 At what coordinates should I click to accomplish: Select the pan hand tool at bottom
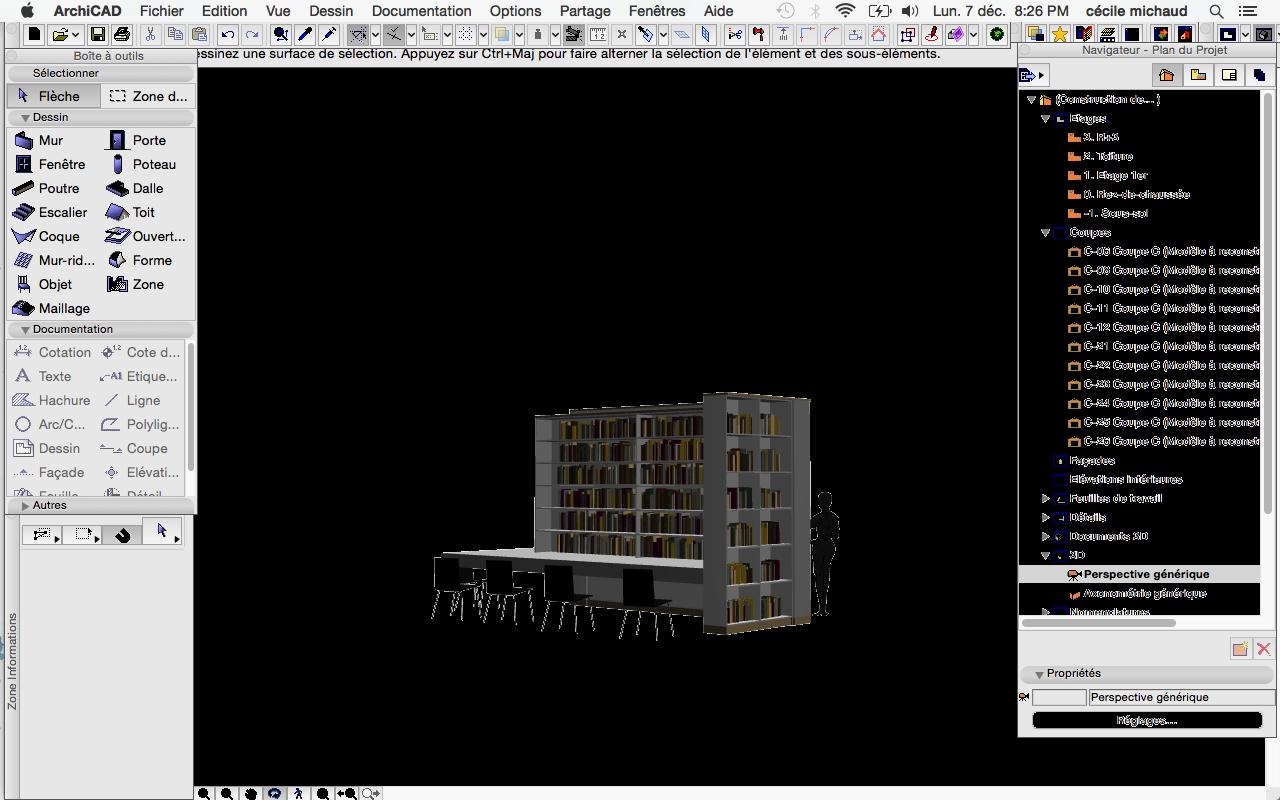(x=250, y=793)
